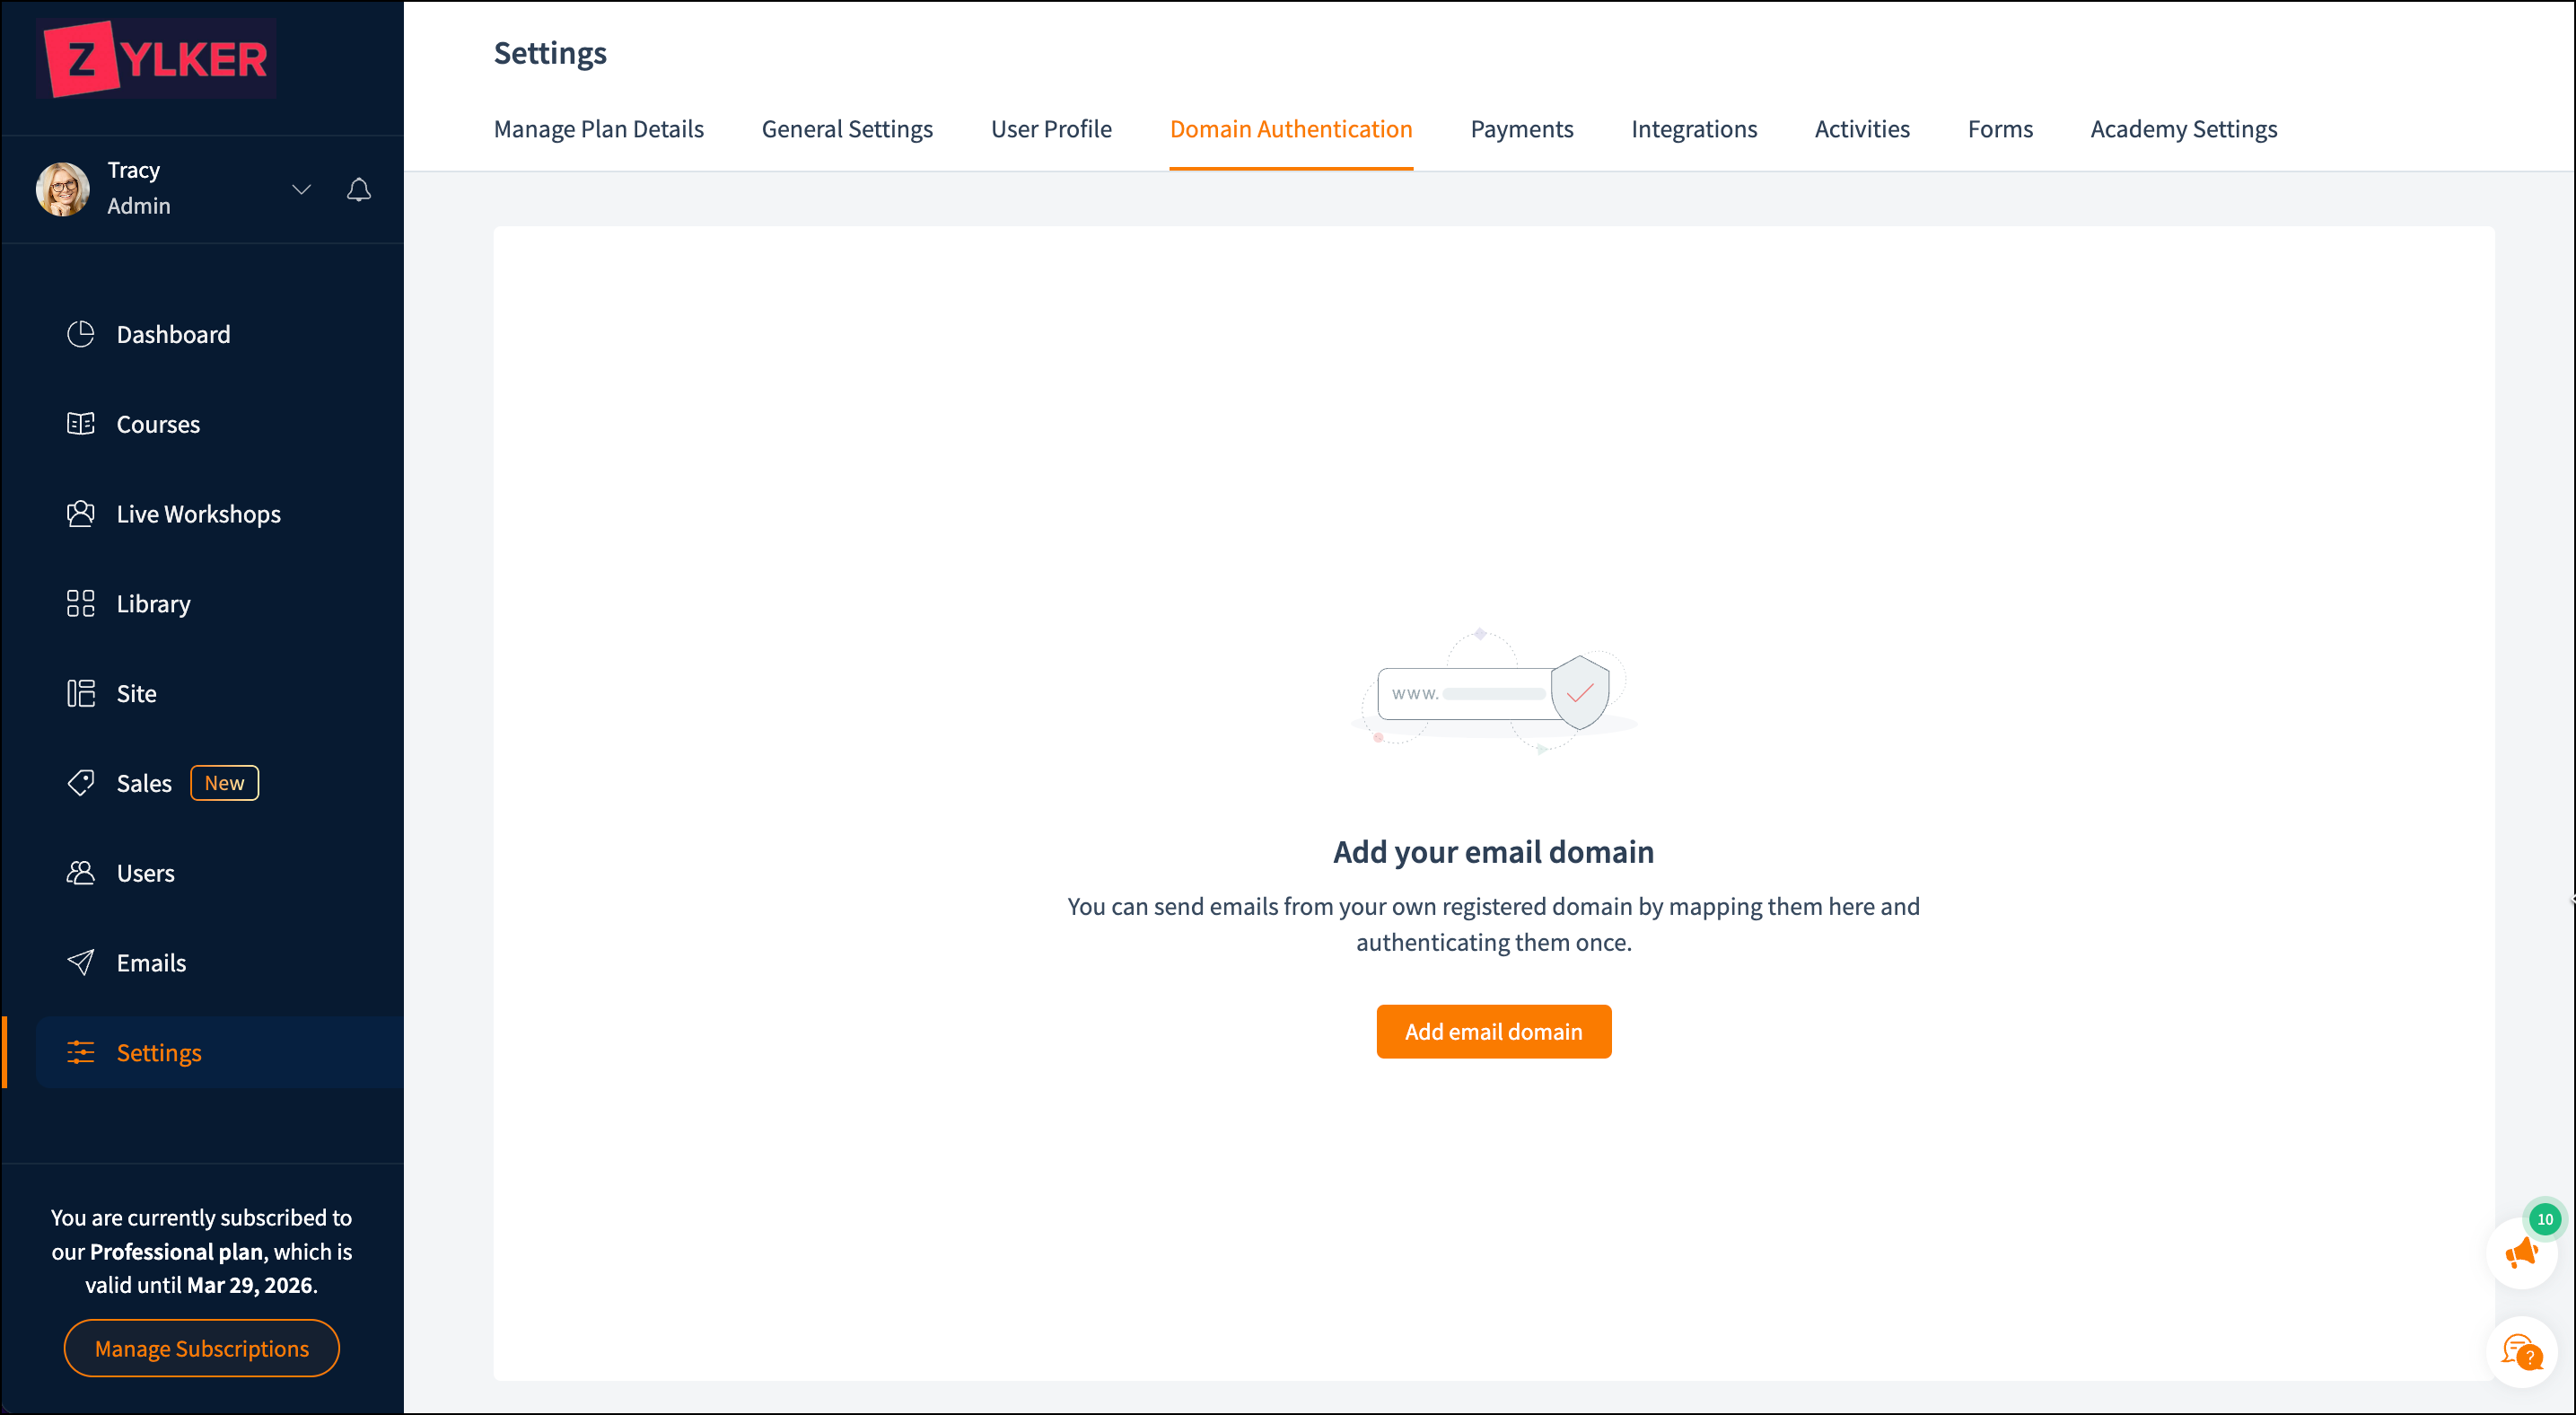Switch to General Settings tab
Viewport: 2576px width, 1415px height.
pyautogui.click(x=846, y=129)
